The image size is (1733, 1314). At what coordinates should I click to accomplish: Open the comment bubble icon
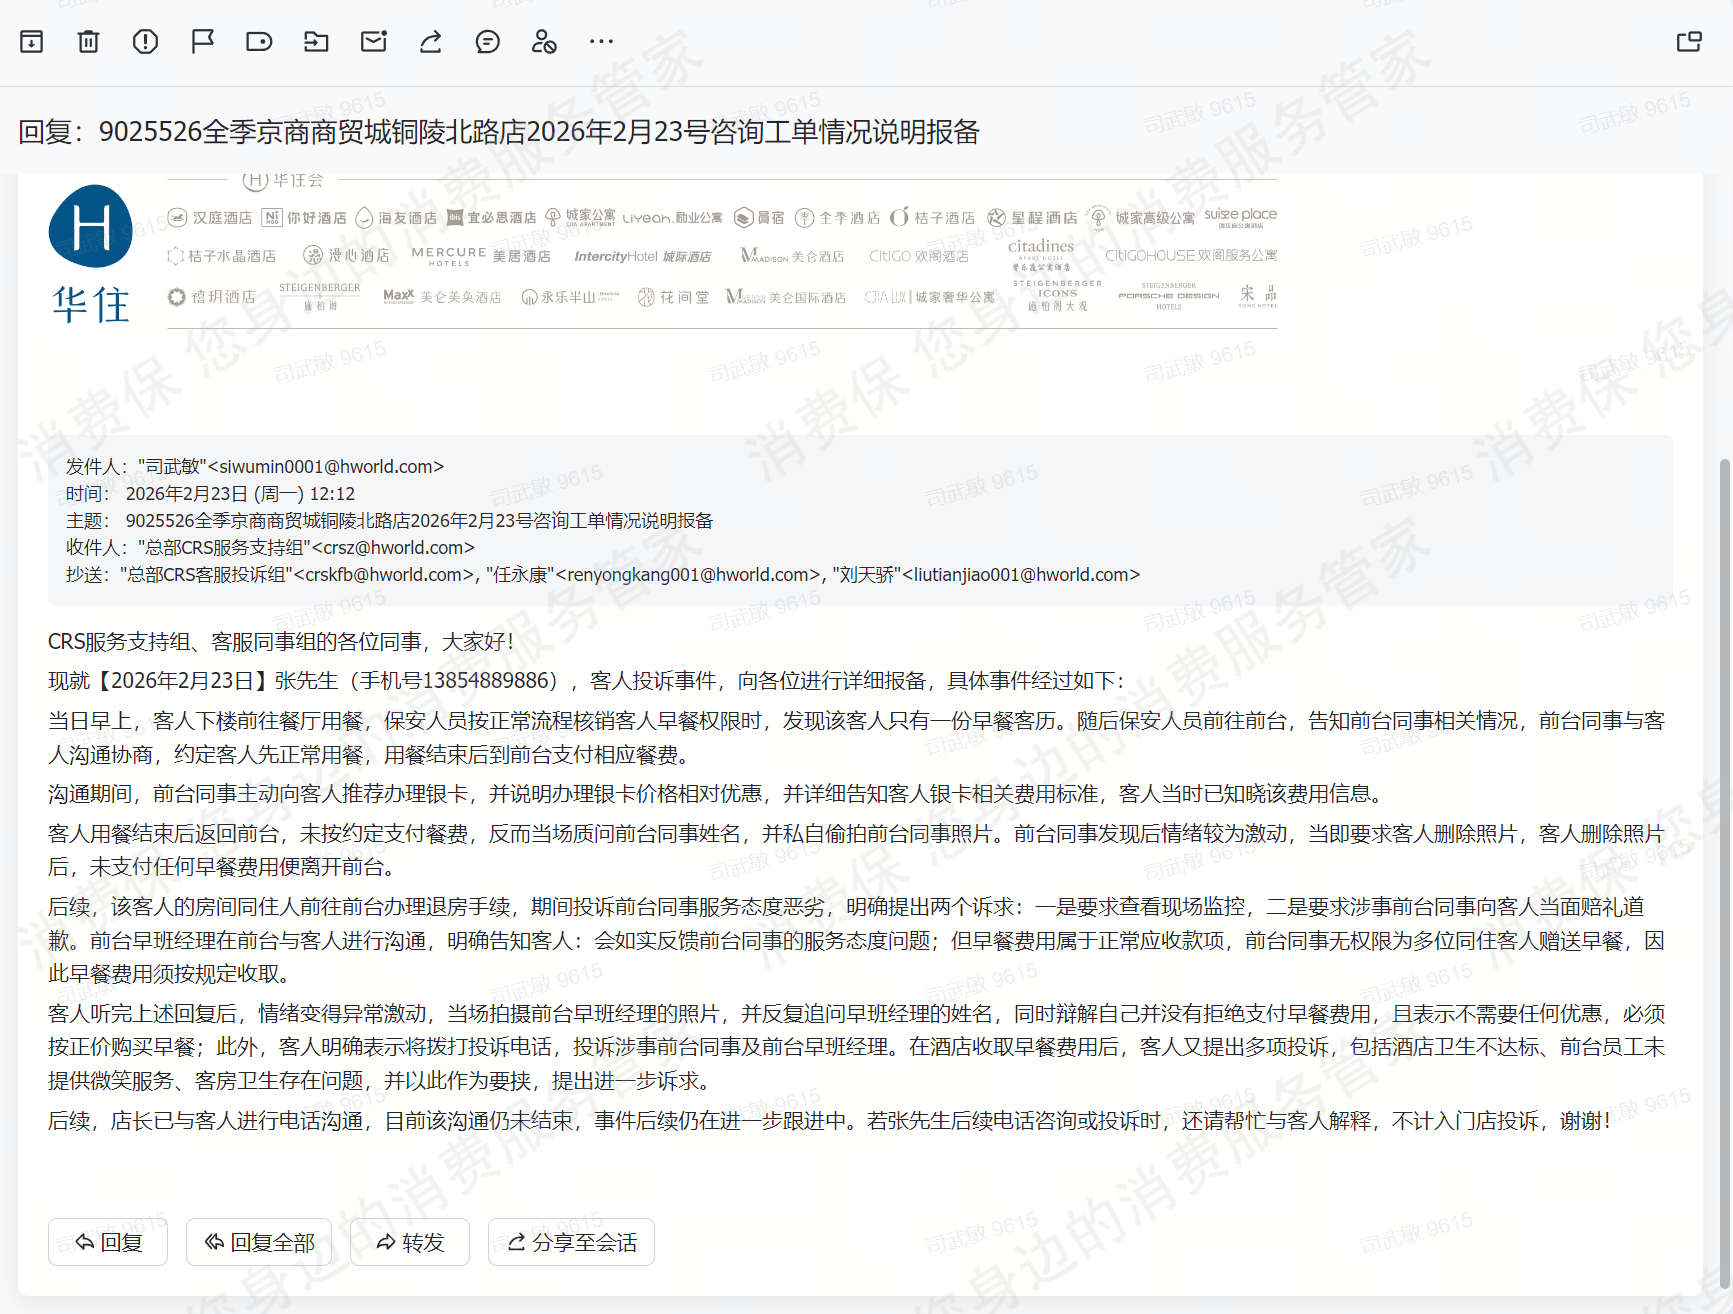pyautogui.click(x=488, y=42)
